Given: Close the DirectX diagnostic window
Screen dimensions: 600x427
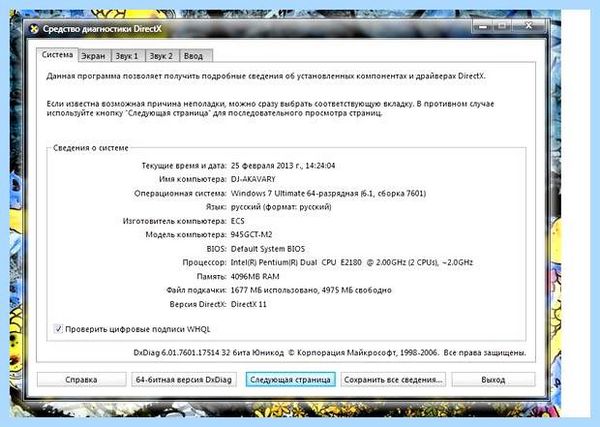Looking at the screenshot, I should pos(529,26).
